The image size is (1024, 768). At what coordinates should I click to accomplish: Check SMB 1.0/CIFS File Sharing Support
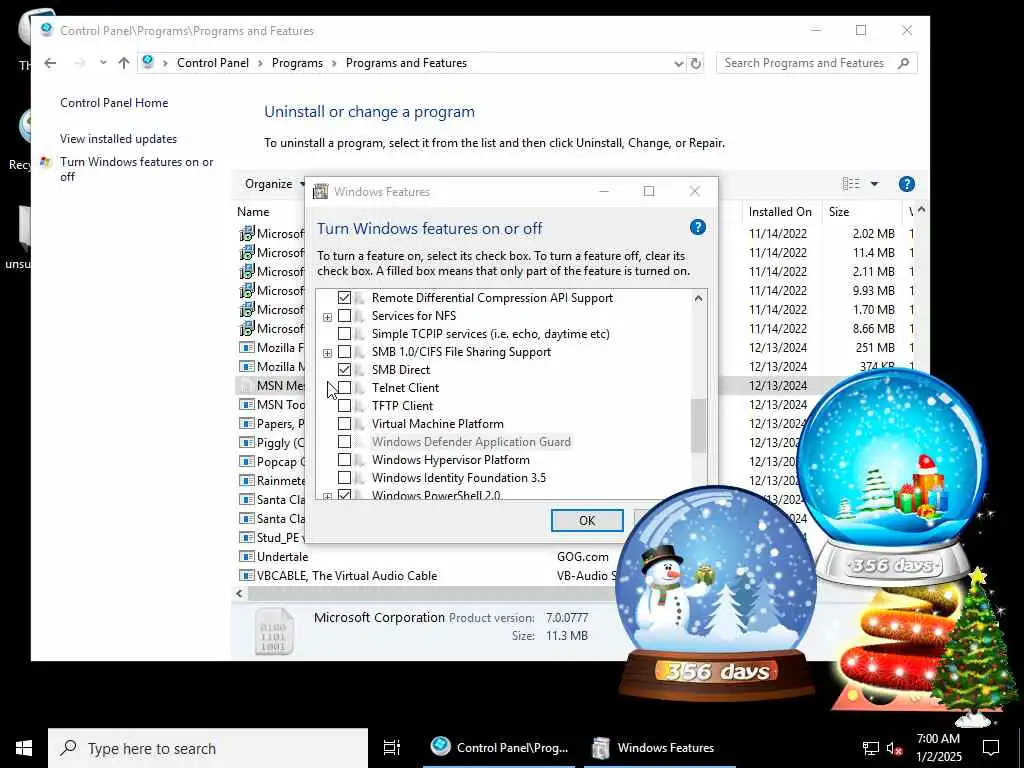click(344, 352)
